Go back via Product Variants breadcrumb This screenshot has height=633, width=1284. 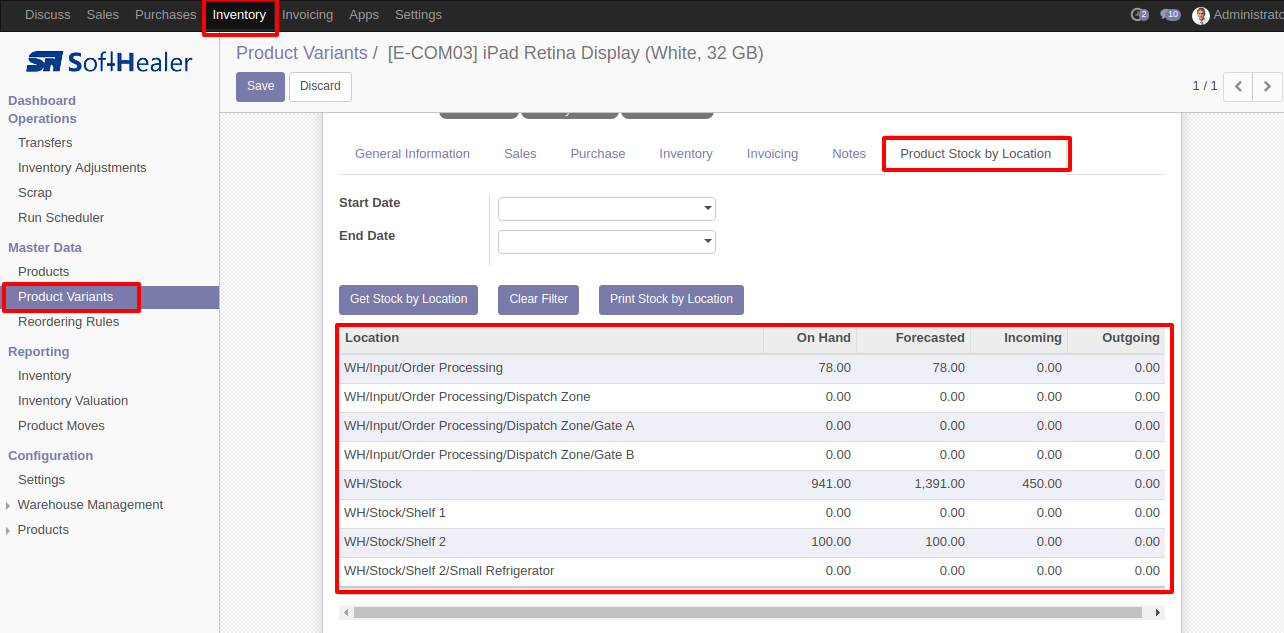point(302,53)
